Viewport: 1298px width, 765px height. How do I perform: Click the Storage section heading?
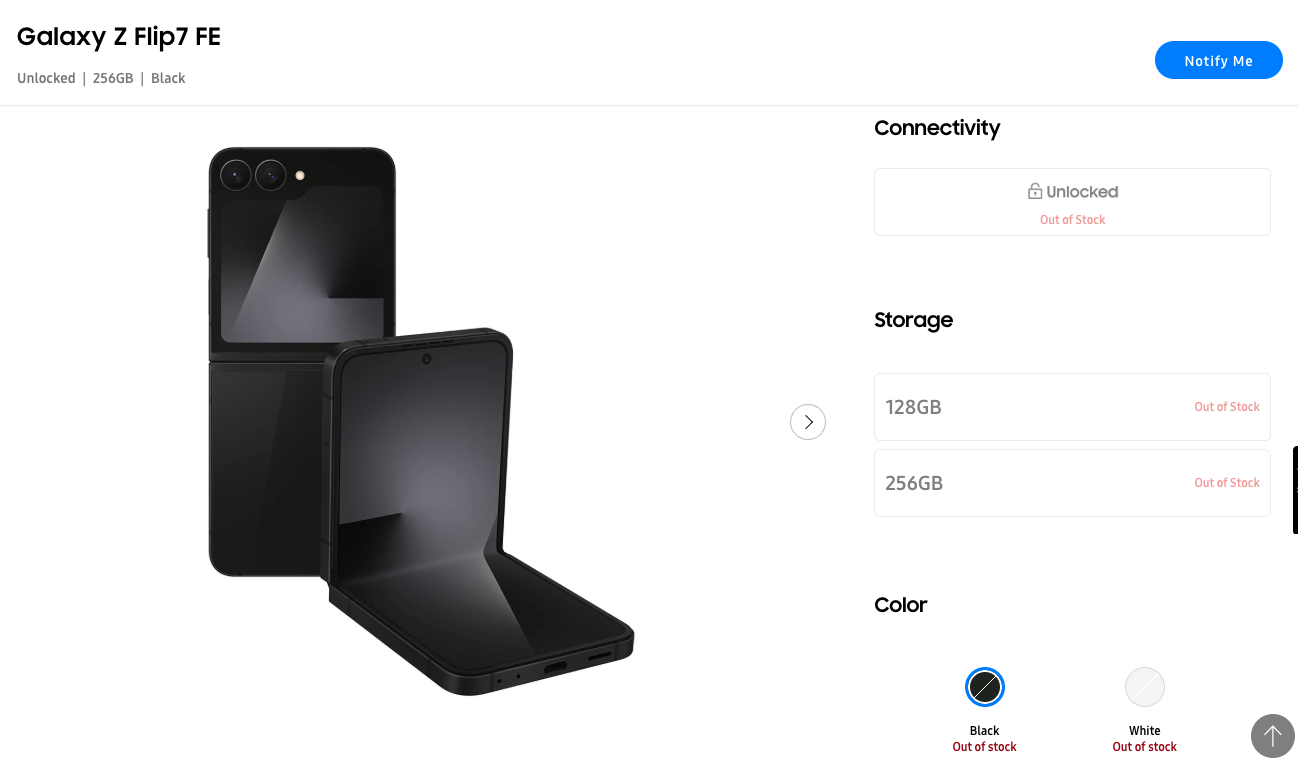click(913, 320)
